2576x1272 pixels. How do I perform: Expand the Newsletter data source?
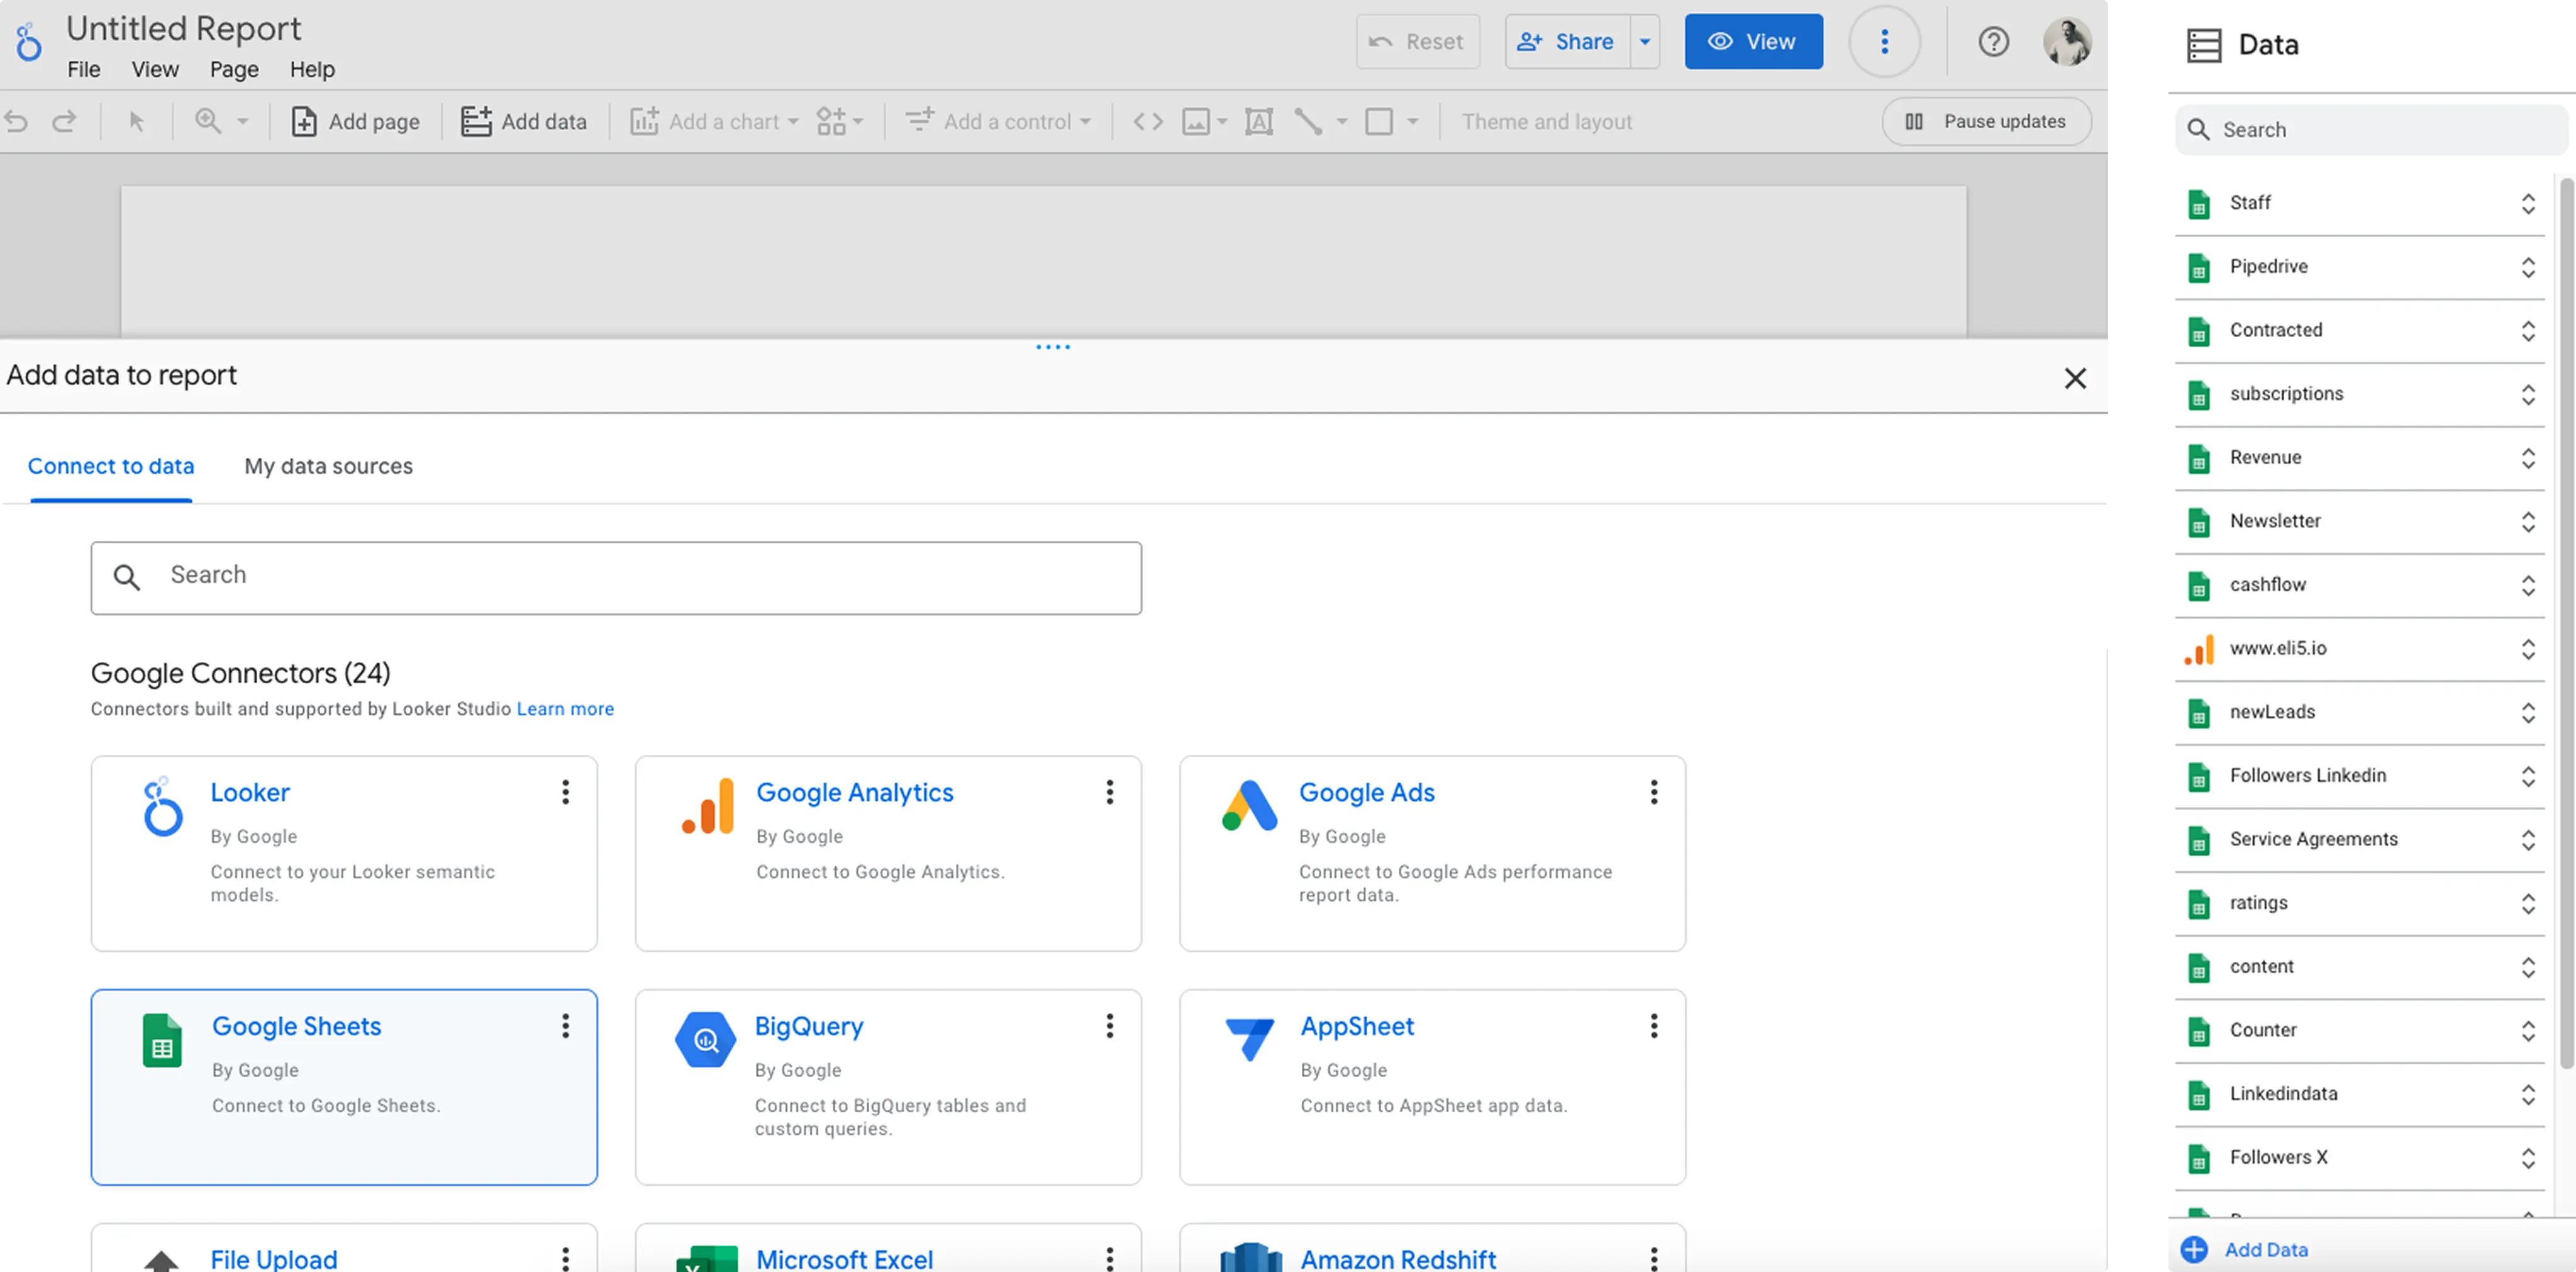pyautogui.click(x=2528, y=522)
